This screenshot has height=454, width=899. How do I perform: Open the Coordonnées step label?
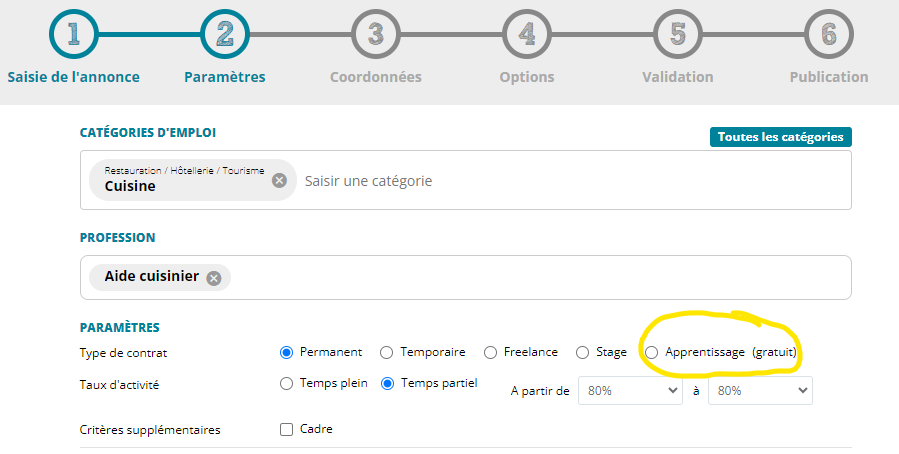click(376, 77)
